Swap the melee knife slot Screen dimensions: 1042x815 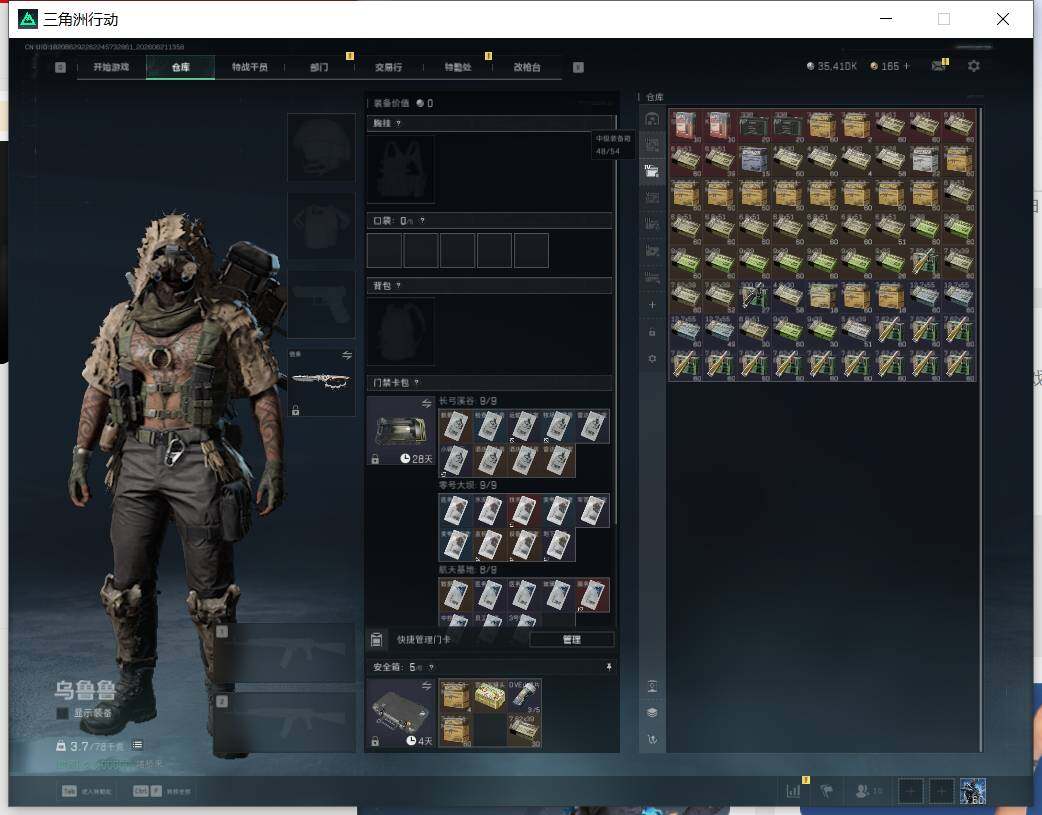point(346,356)
